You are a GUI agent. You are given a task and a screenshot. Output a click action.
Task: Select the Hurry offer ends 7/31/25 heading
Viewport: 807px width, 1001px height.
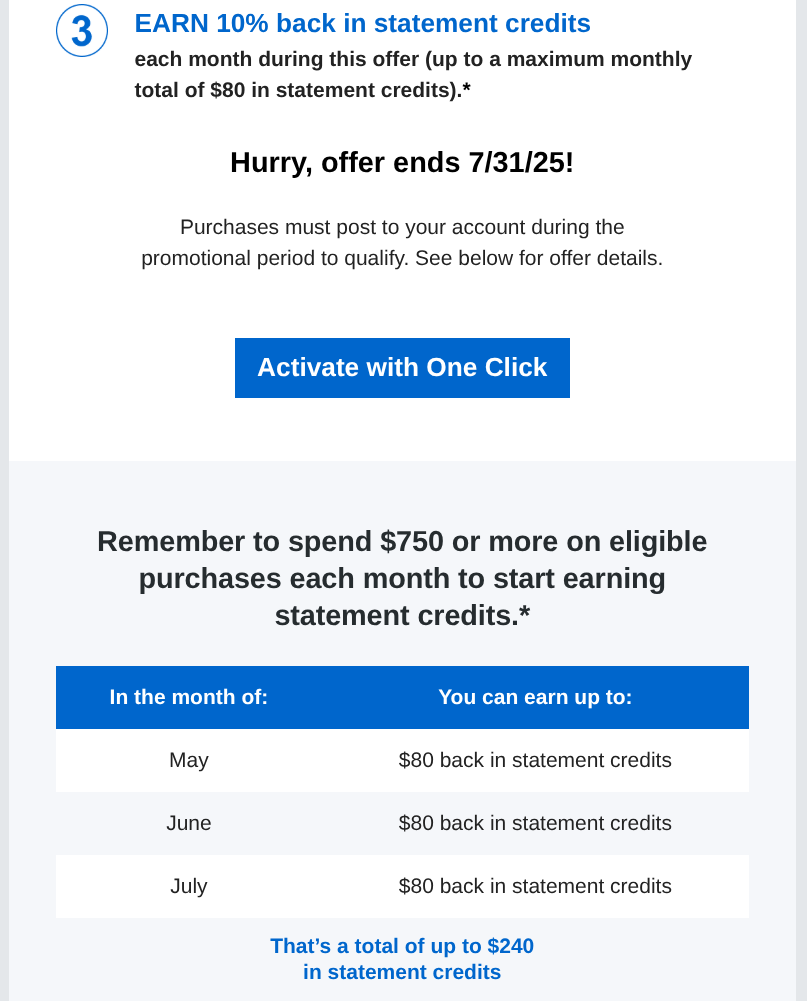point(402,162)
